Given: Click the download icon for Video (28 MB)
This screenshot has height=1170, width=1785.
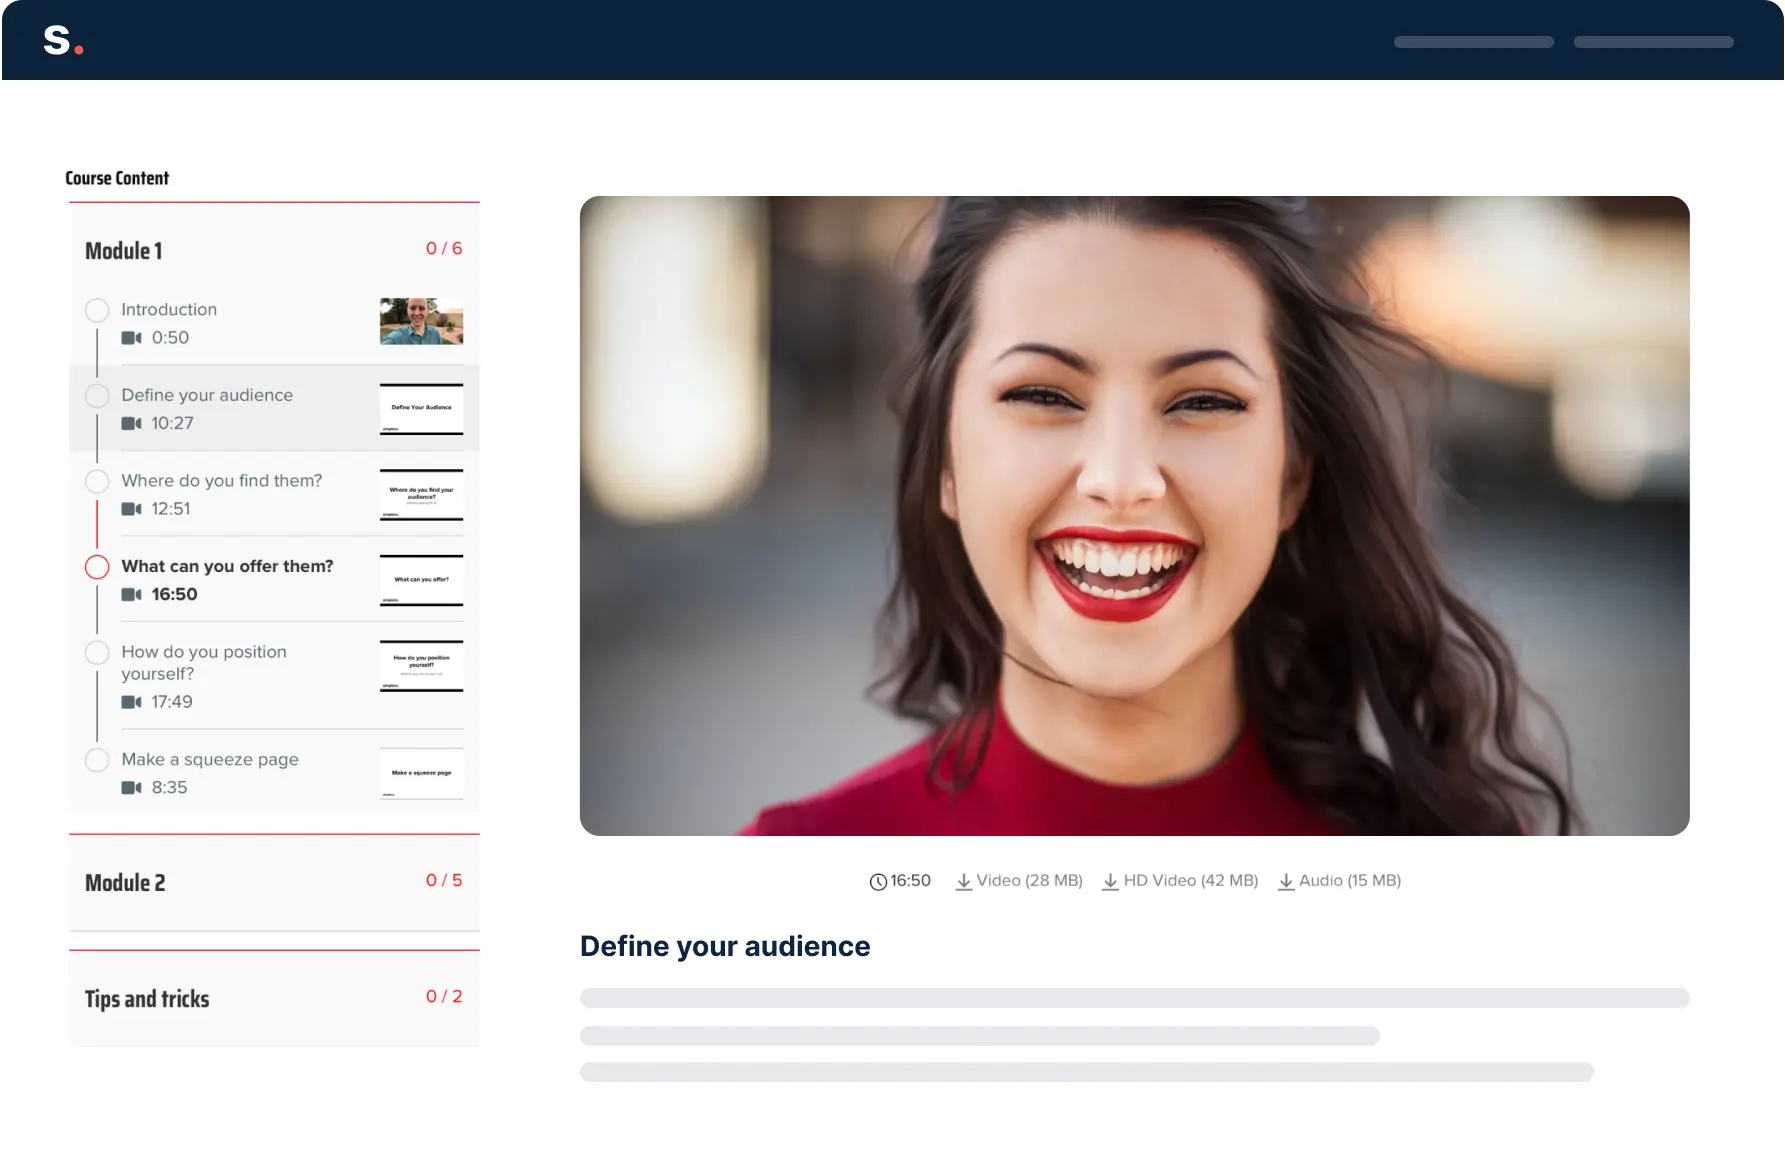Looking at the screenshot, I should pyautogui.click(x=964, y=881).
